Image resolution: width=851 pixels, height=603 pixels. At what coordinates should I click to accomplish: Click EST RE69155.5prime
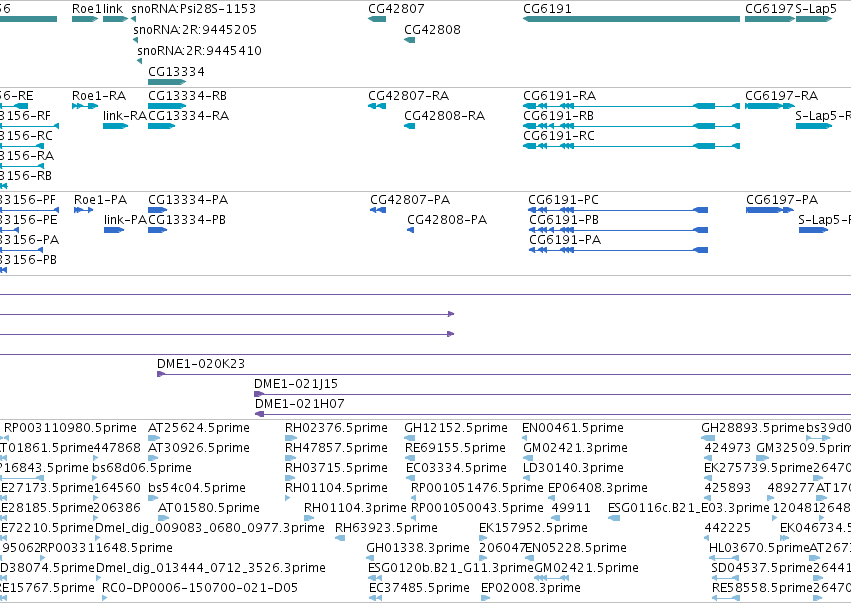point(455,448)
